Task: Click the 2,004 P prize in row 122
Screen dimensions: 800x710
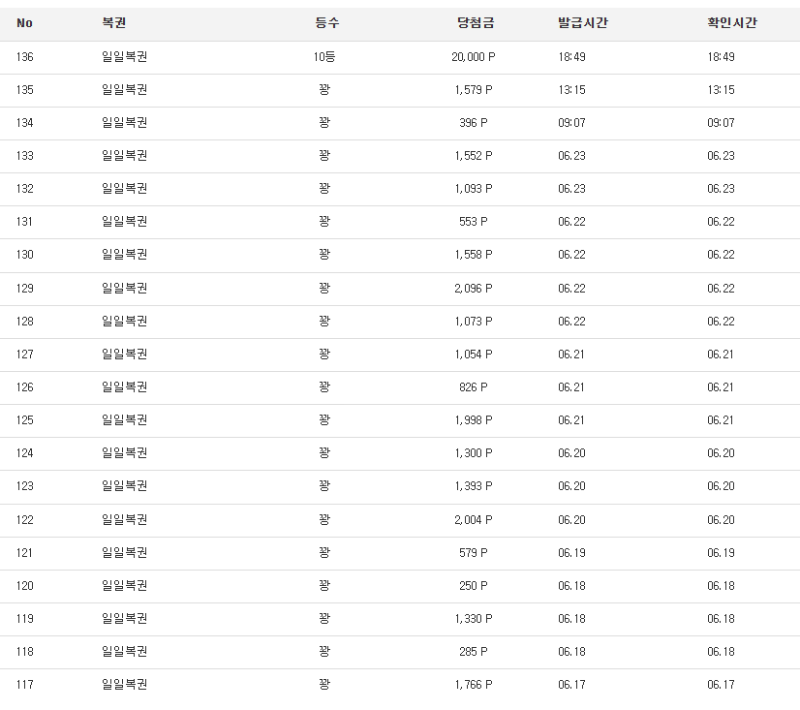Action: (473, 520)
